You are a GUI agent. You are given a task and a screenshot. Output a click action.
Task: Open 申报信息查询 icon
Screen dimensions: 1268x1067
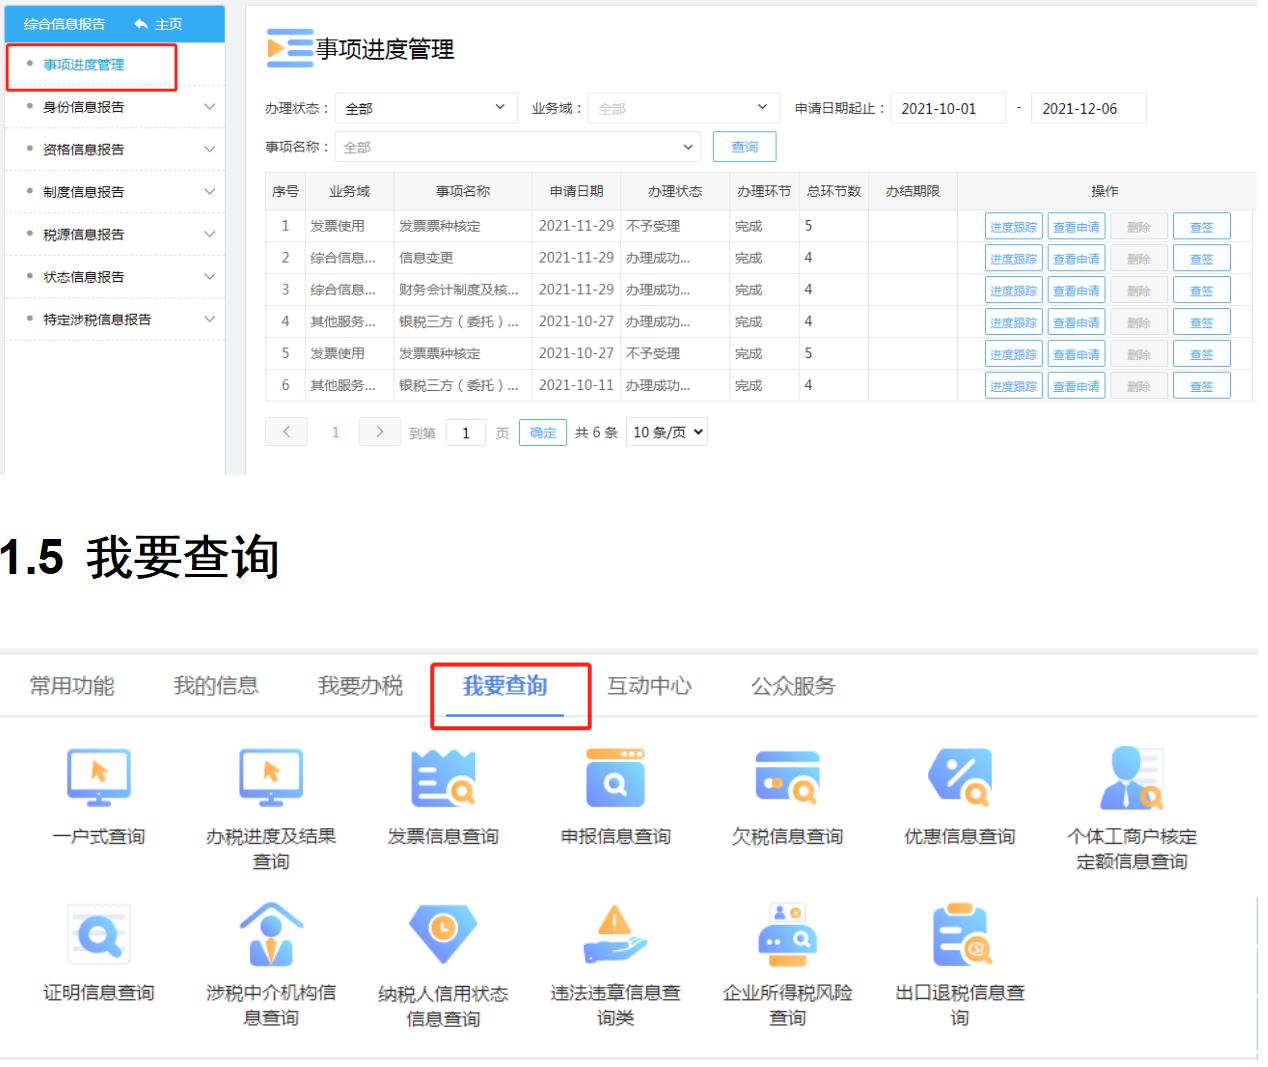point(615,778)
